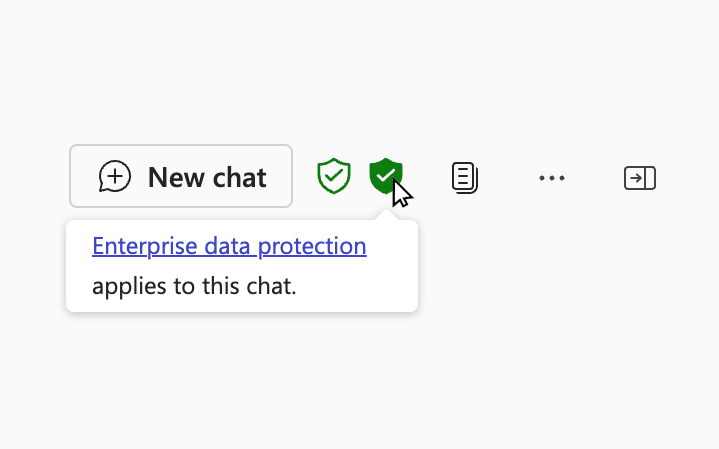Select the filled shield protection badge
This screenshot has width=719, height=449.
point(386,176)
